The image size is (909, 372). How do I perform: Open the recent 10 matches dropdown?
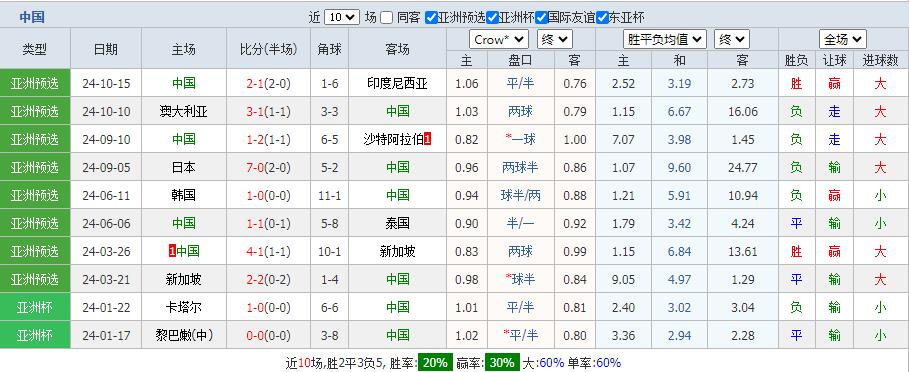click(x=341, y=17)
